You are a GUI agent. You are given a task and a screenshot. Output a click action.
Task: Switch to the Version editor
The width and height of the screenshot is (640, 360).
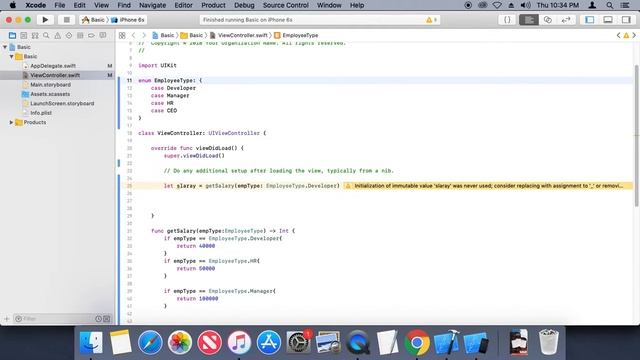pos(566,20)
